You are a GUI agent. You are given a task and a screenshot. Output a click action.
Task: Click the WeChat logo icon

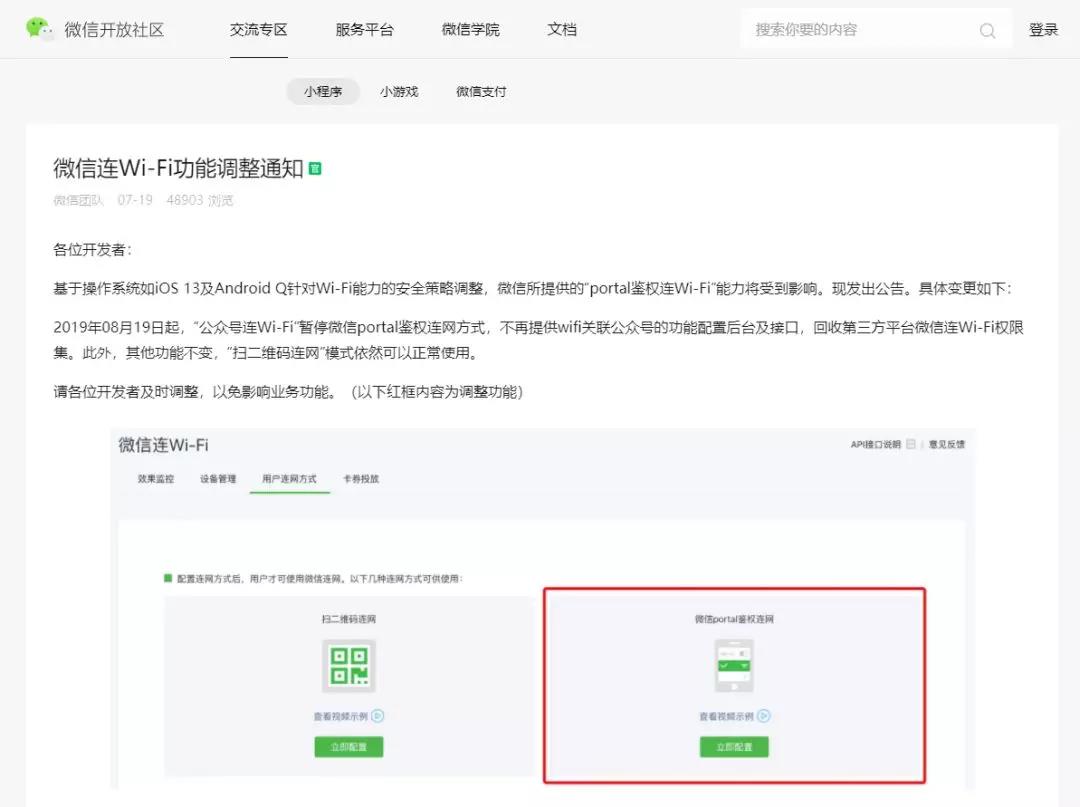(39, 29)
